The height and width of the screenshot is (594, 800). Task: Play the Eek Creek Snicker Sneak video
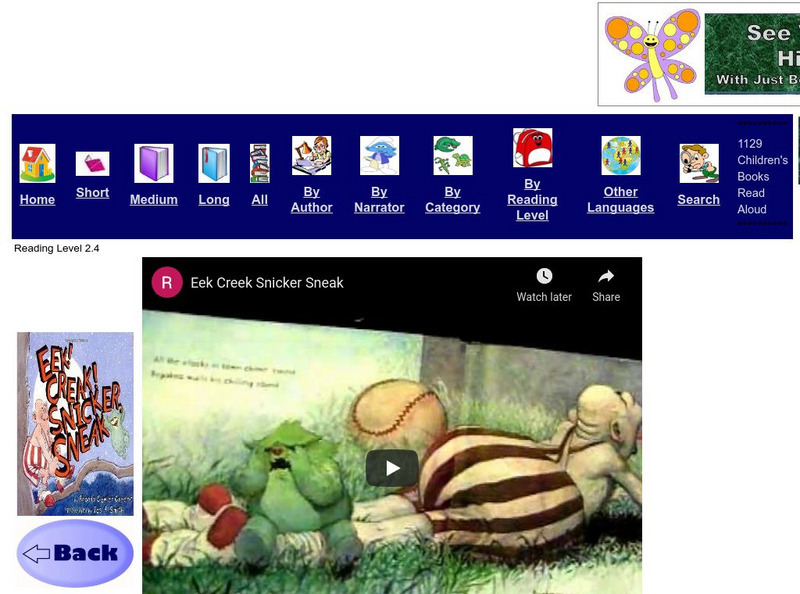point(392,466)
